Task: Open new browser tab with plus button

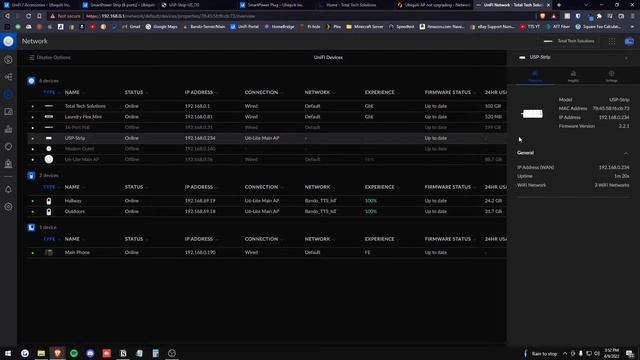Action: 559,5
